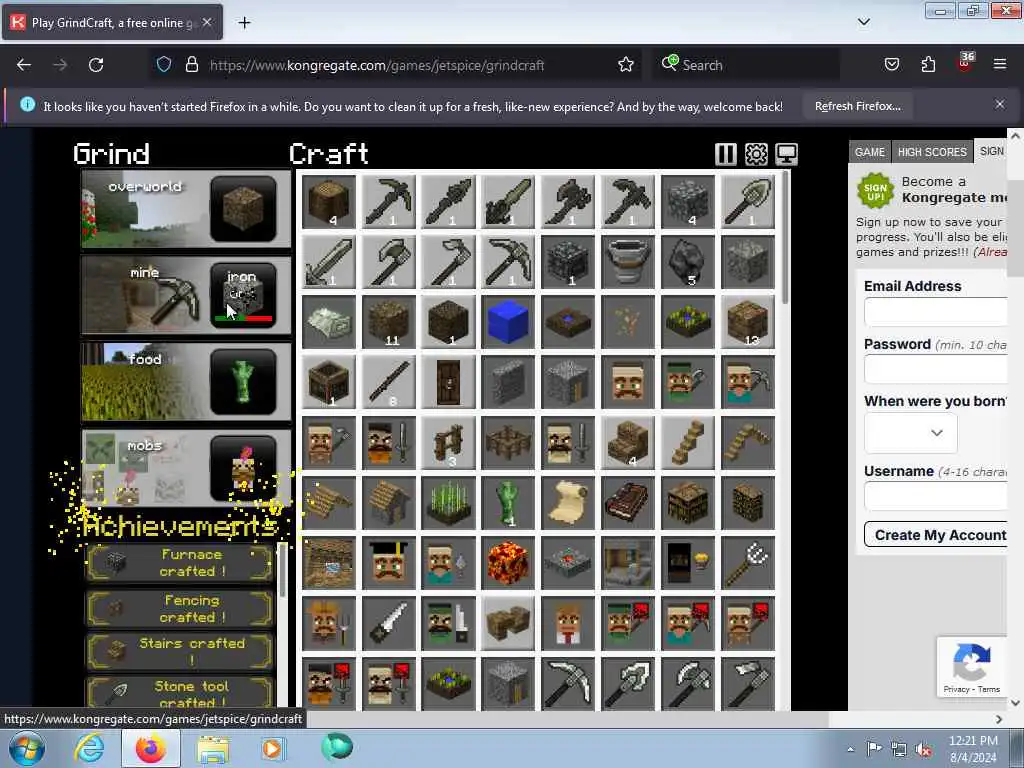Select the sugar cane crop tile

tap(449, 503)
